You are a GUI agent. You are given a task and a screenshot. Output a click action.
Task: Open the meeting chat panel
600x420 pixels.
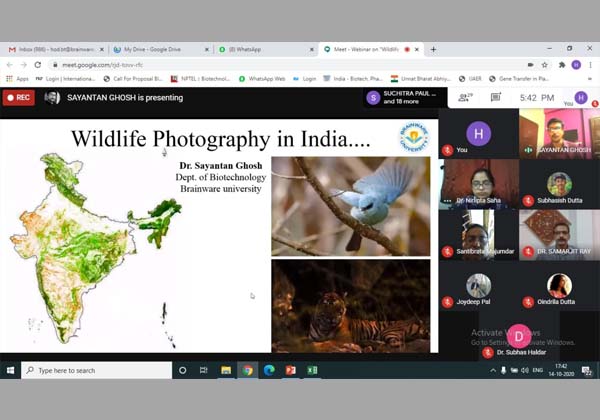[x=495, y=97]
